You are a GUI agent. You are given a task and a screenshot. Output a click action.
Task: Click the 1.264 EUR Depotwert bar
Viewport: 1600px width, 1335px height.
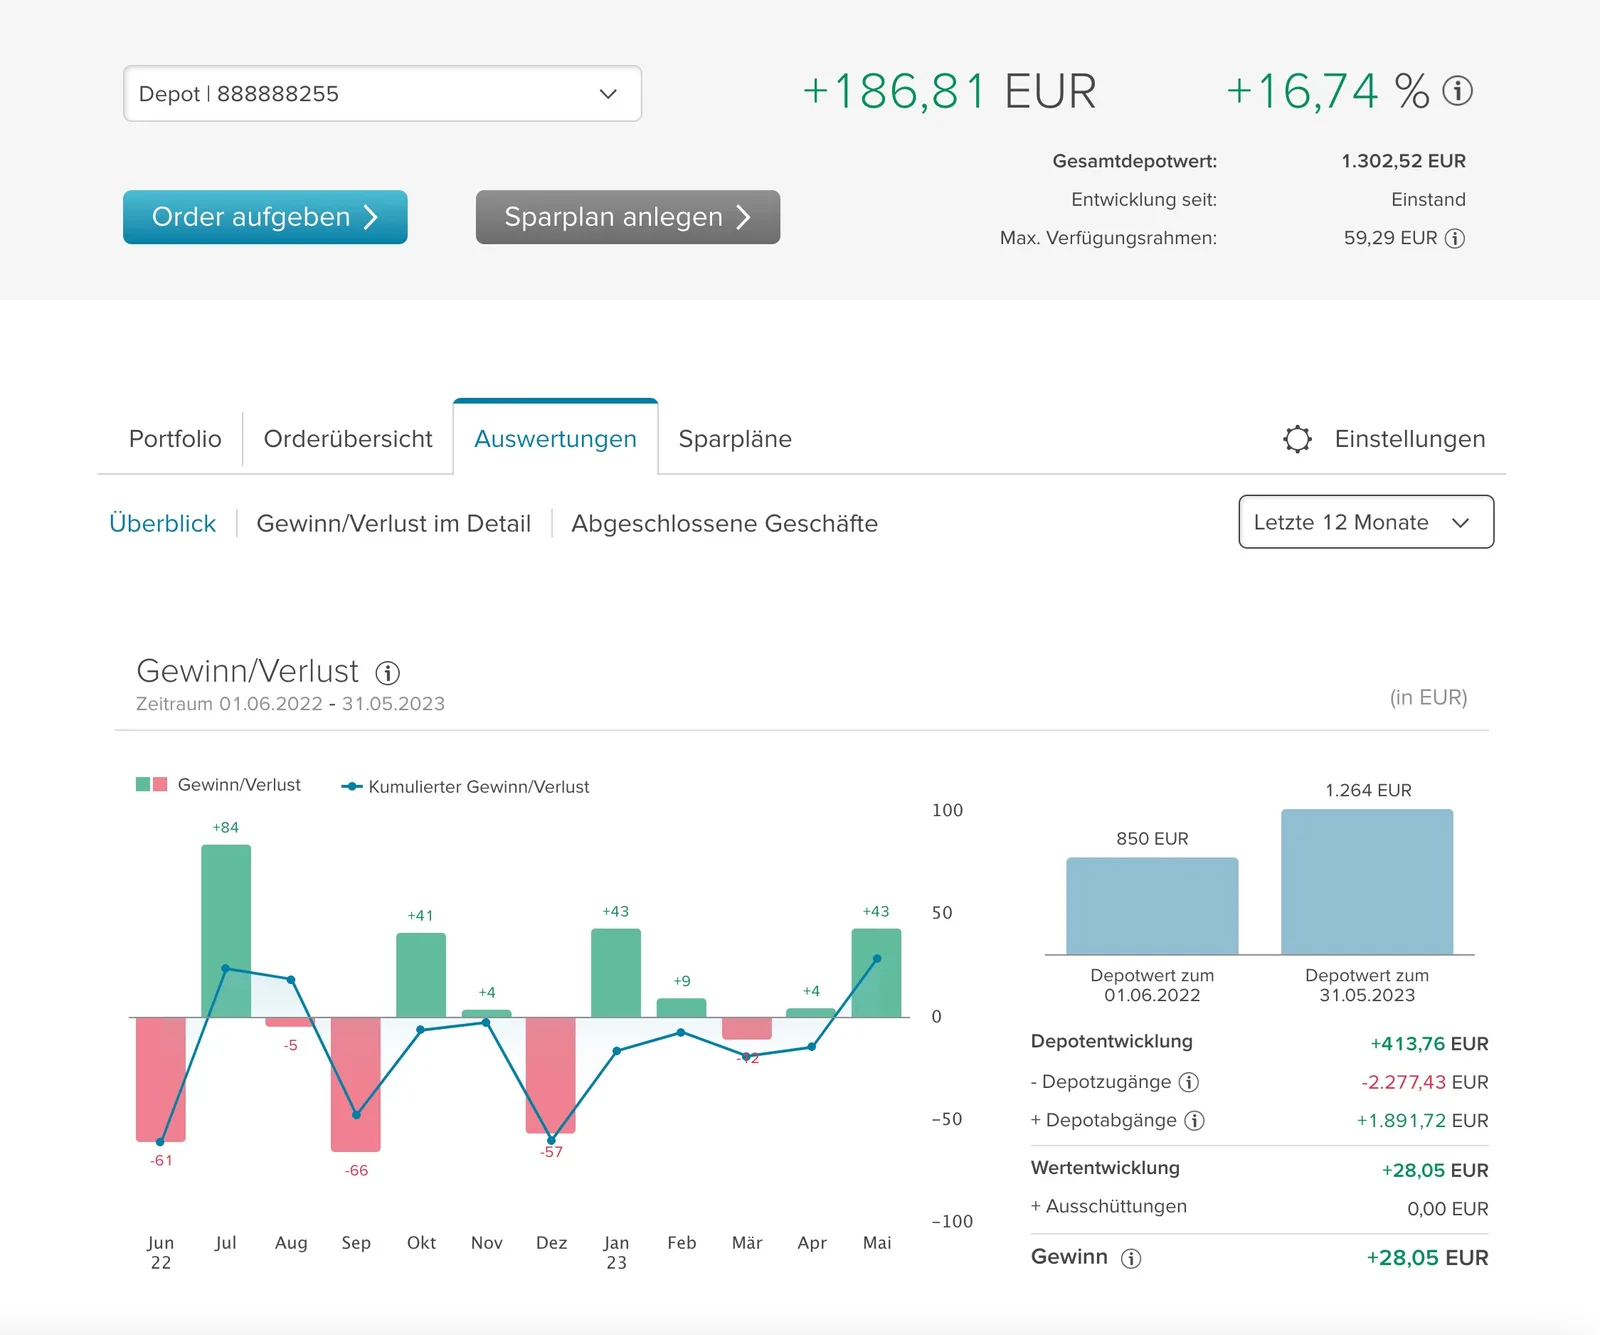[x=1367, y=882]
